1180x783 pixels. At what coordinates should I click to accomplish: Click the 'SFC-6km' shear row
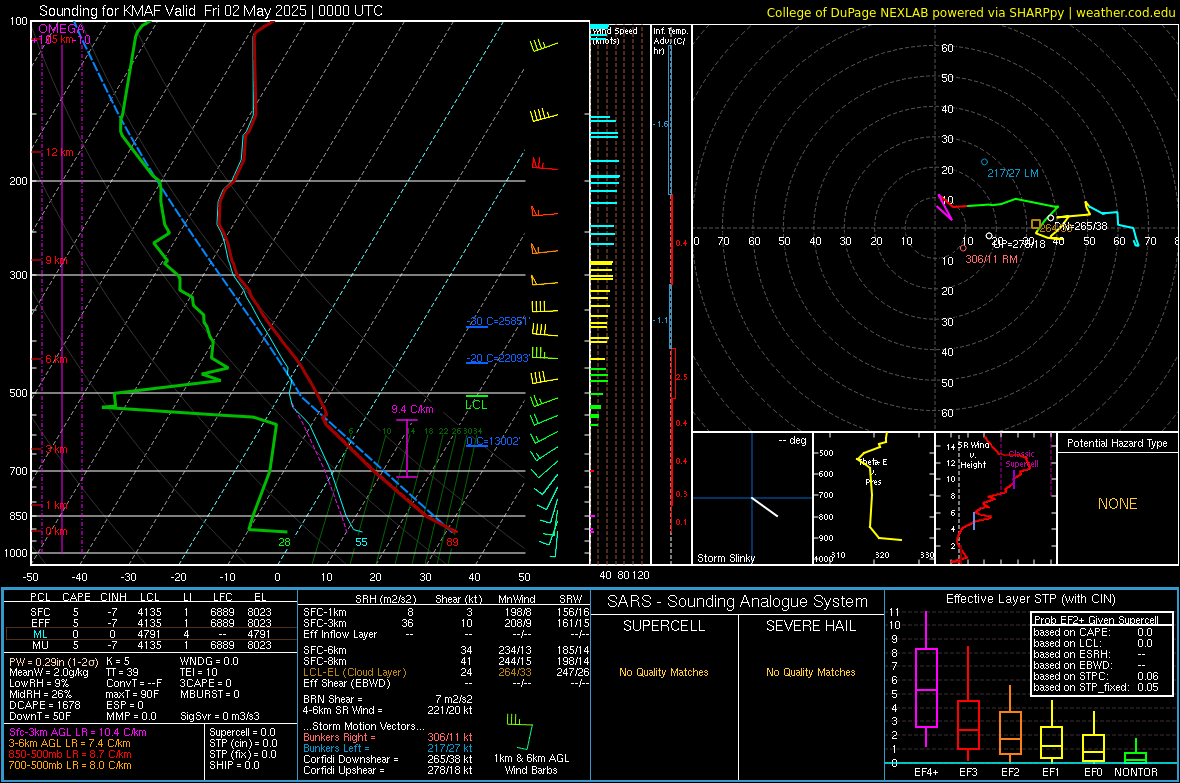pos(446,650)
